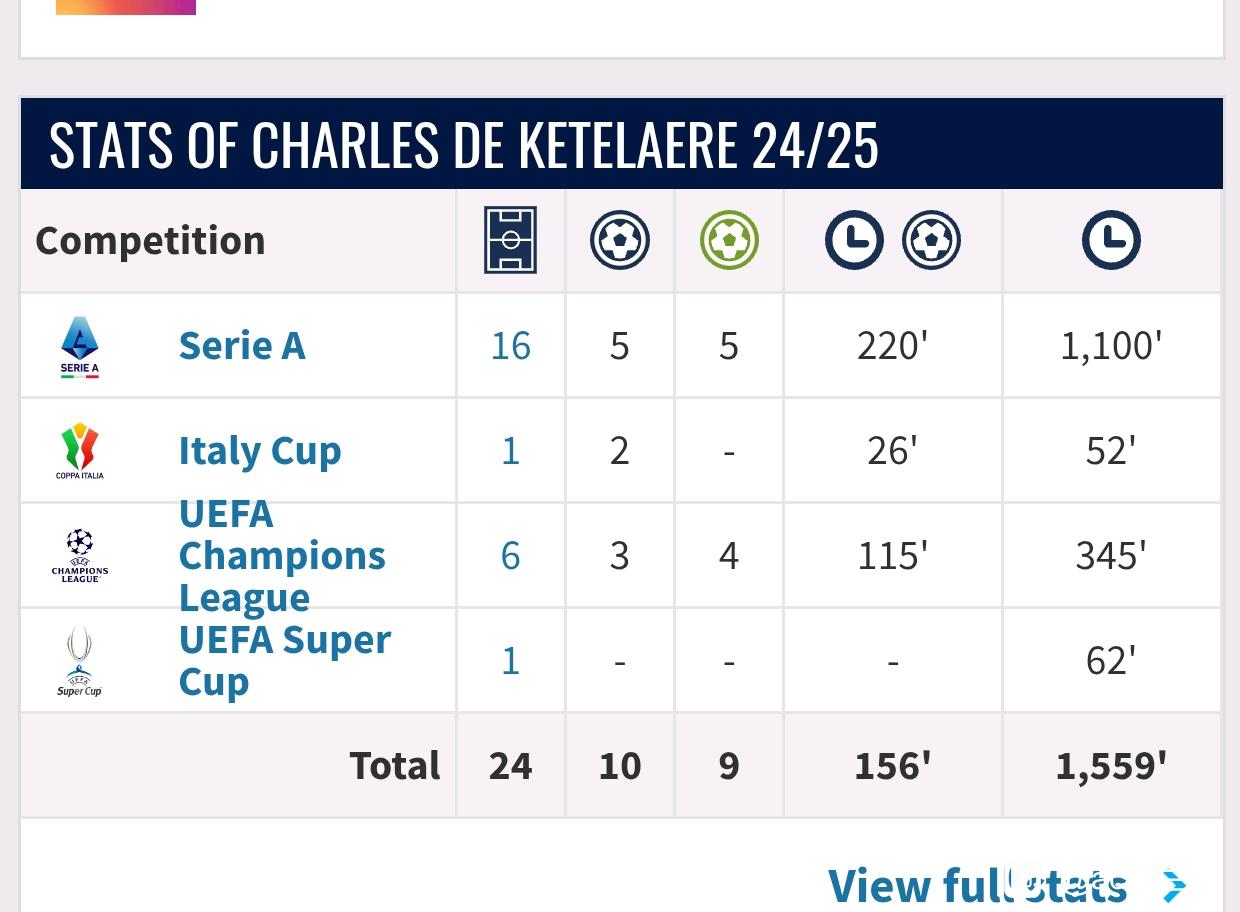Open the Italy Cup competition link
Image resolution: width=1240 pixels, height=912 pixels.
tap(260, 450)
